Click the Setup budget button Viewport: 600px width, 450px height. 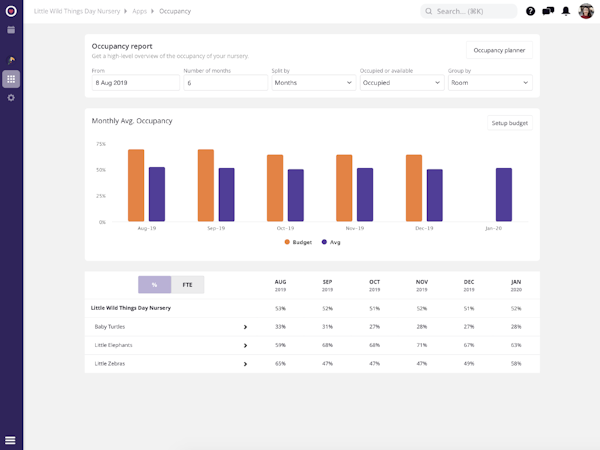(510, 123)
